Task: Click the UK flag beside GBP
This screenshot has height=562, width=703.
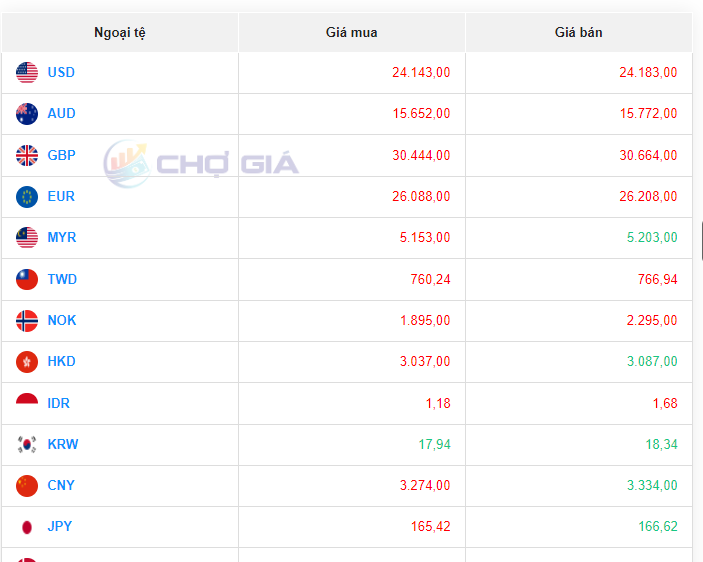Action: point(27,155)
